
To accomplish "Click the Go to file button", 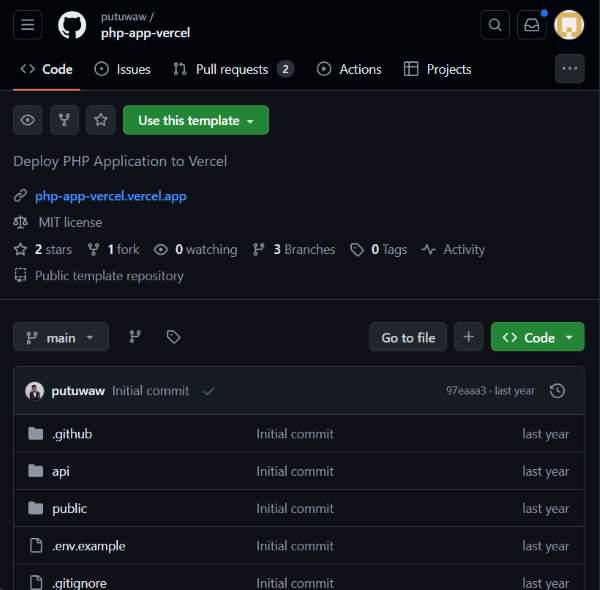I will coord(408,337).
